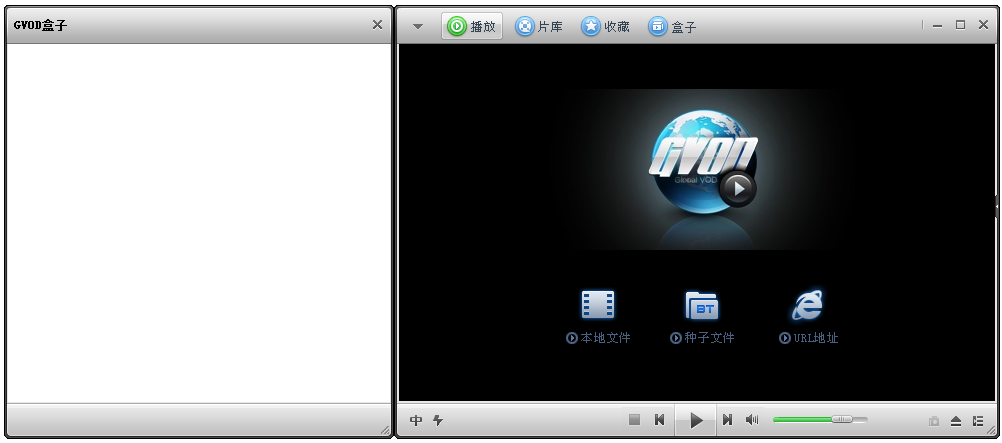Open the 本地文件 link

click(x=598, y=338)
